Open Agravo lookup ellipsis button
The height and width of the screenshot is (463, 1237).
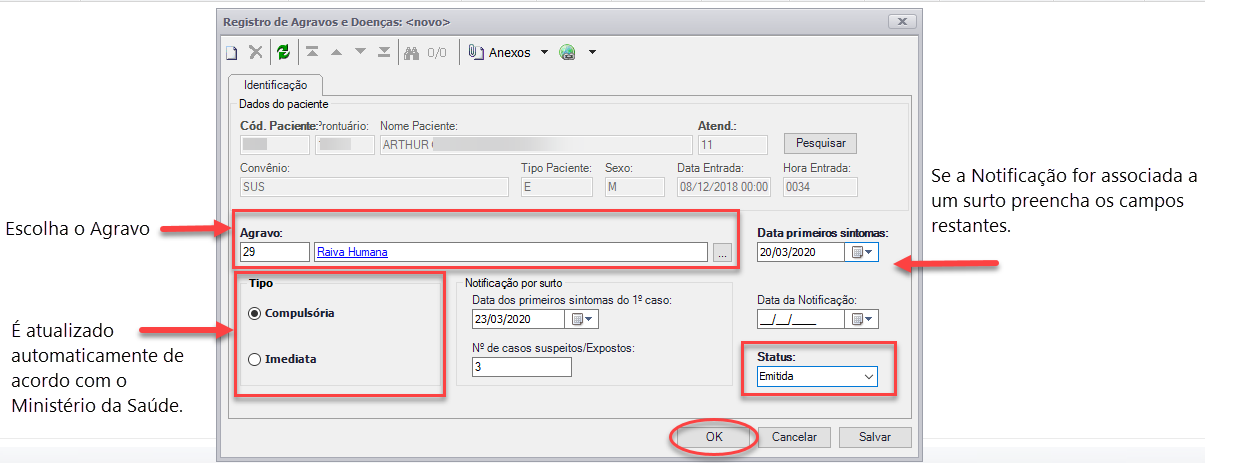tap(723, 253)
